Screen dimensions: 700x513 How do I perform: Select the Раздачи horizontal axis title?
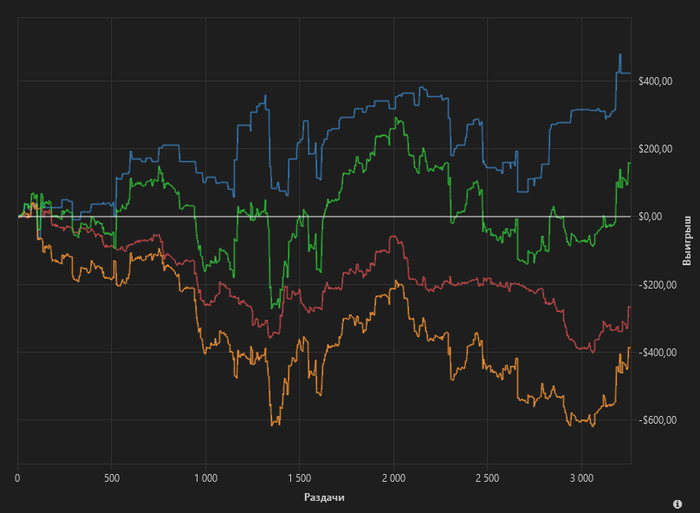coord(324,497)
